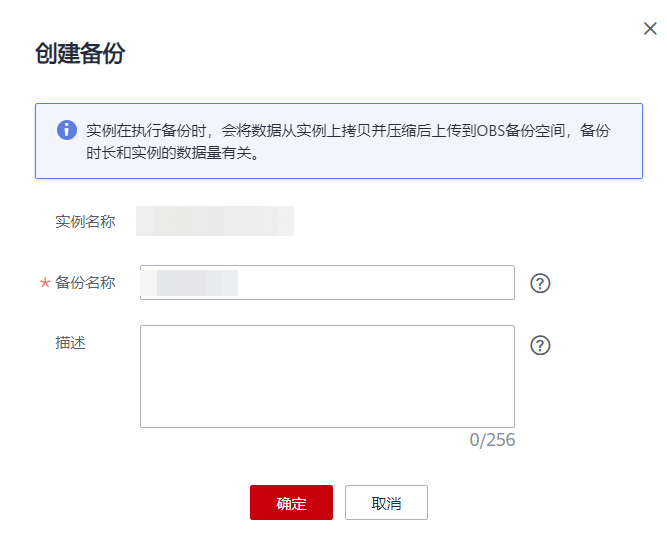This screenshot has height=548, width=667.
Task: Click the notice's first line mentioning OBS备份空间
Action: 347,131
